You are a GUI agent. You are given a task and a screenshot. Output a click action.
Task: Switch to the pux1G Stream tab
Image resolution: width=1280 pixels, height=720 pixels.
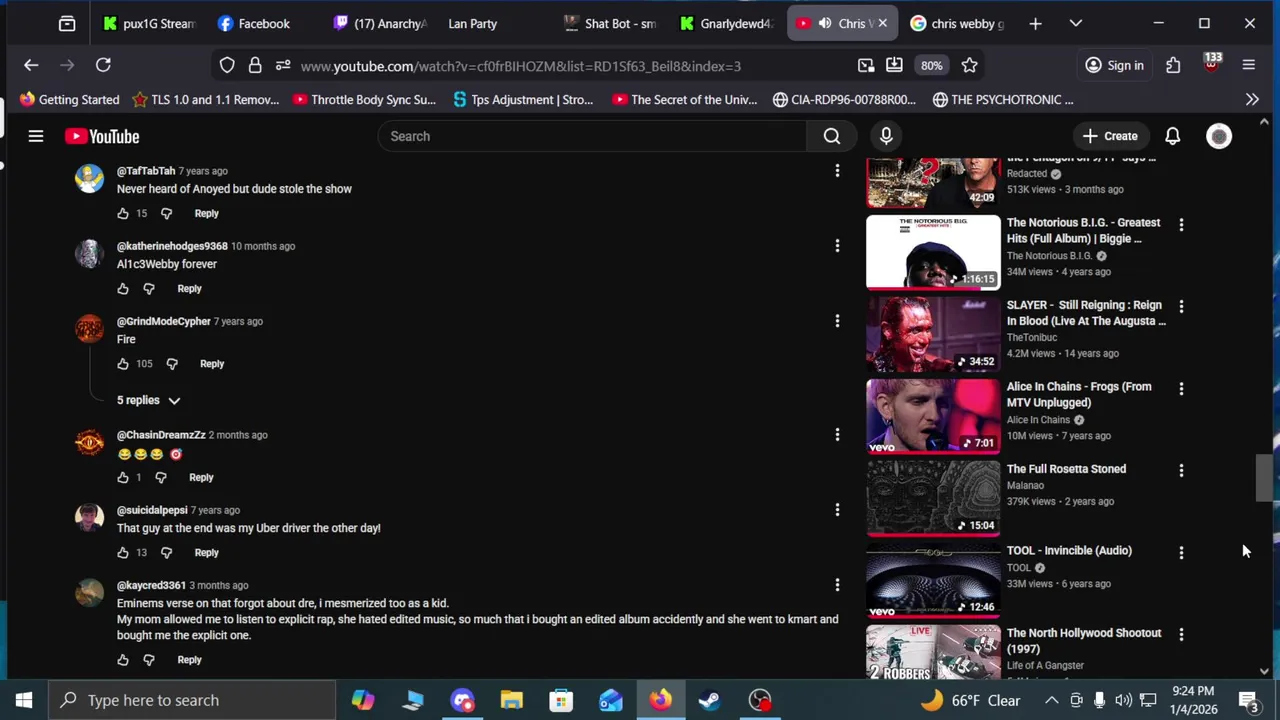148,23
